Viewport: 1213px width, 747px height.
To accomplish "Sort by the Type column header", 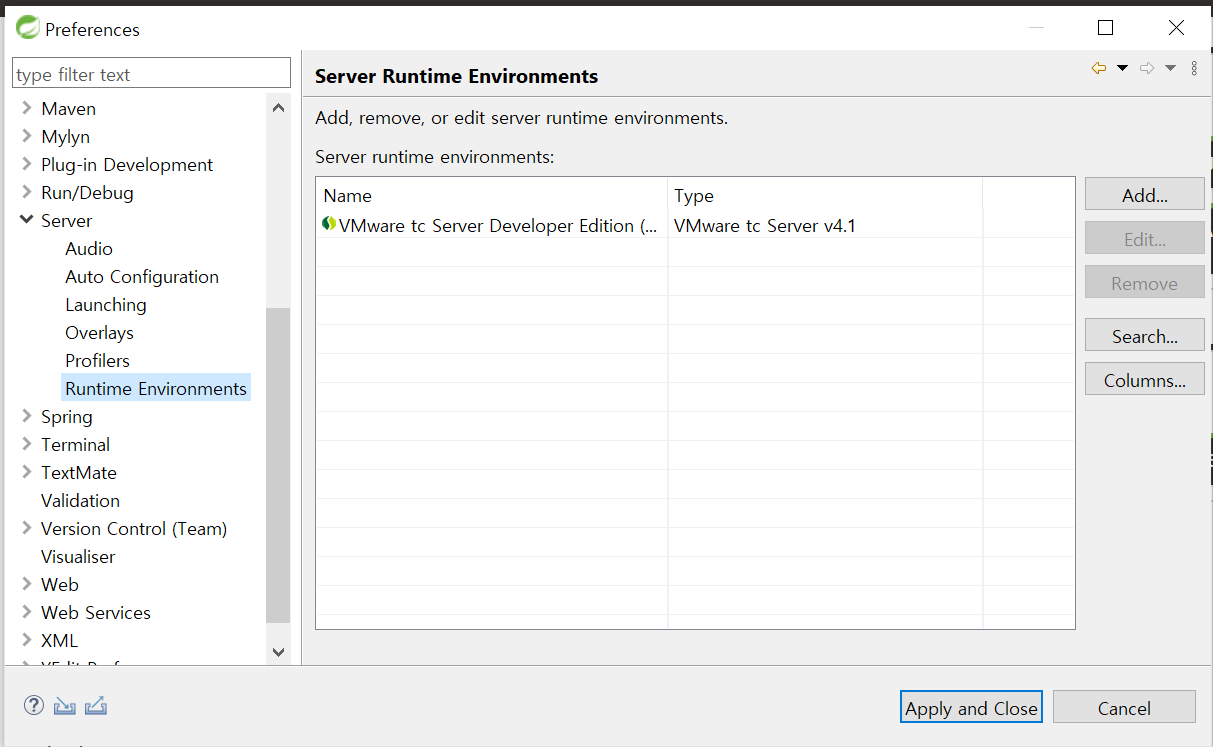I will (825, 195).
